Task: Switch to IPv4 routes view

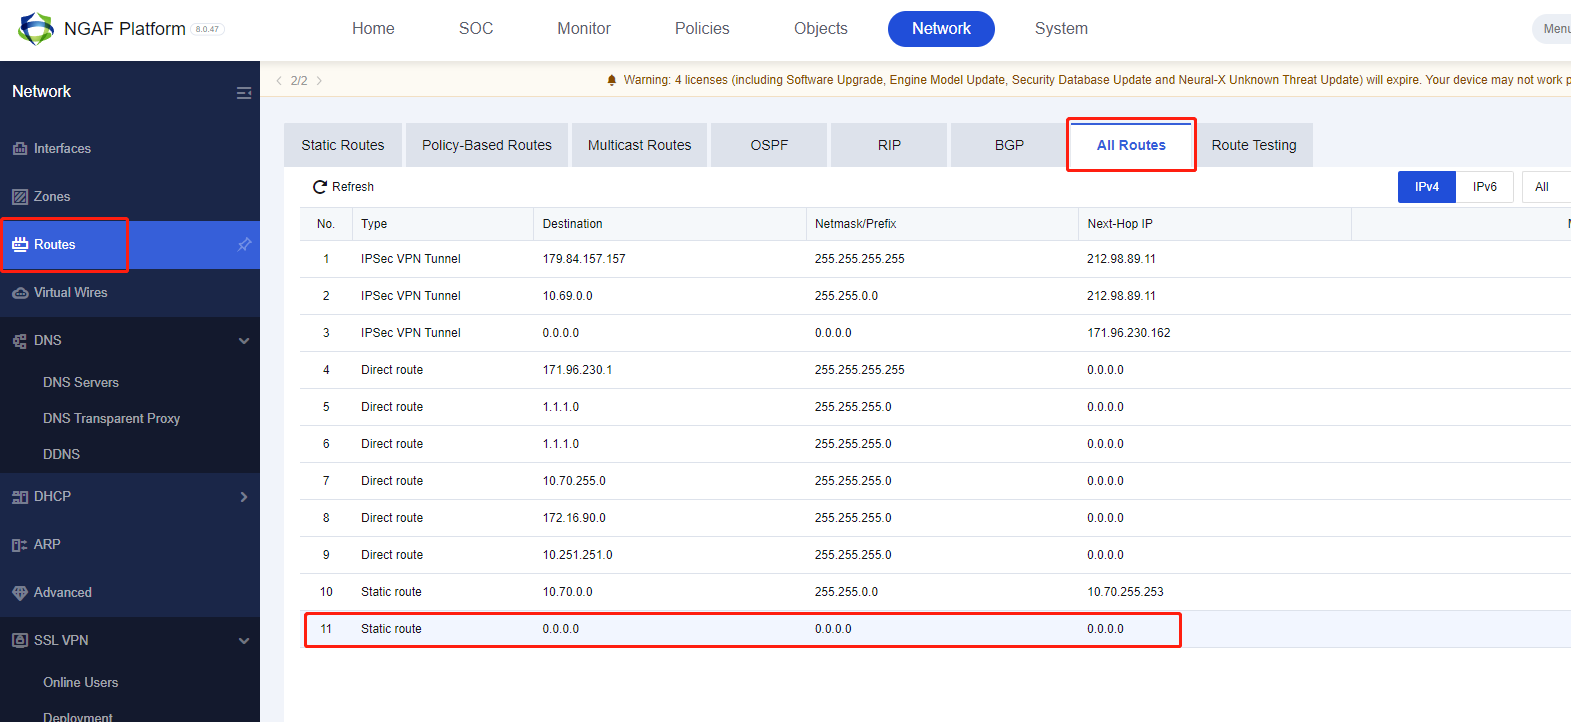Action: (x=1427, y=187)
